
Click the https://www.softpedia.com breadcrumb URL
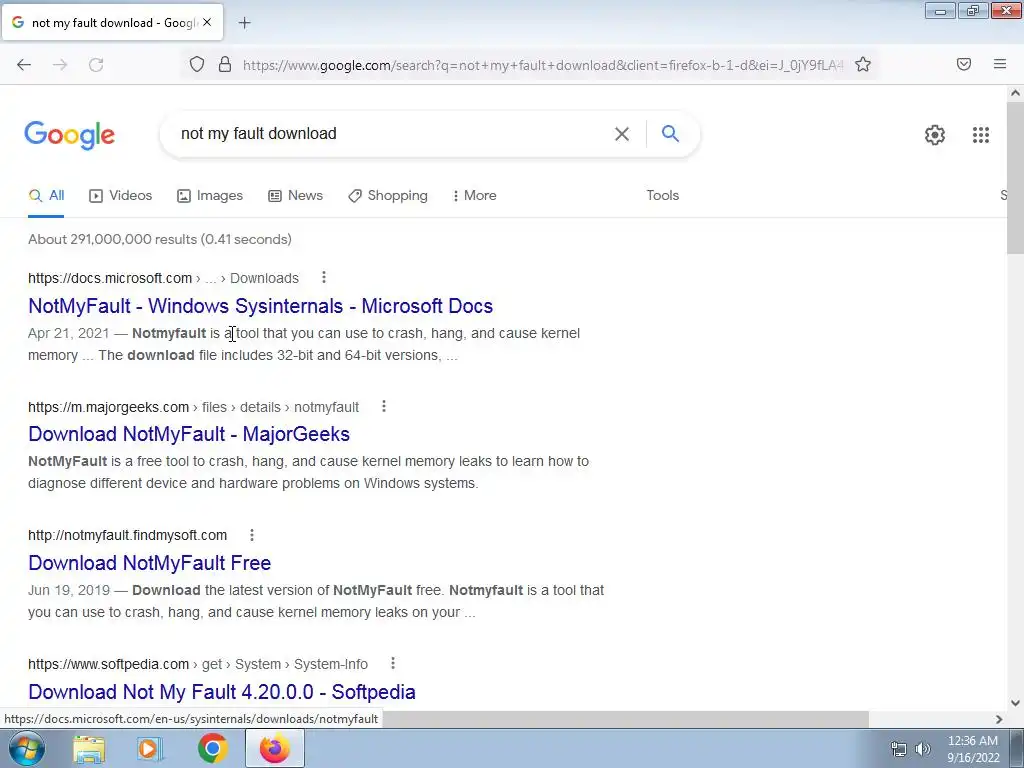point(108,664)
